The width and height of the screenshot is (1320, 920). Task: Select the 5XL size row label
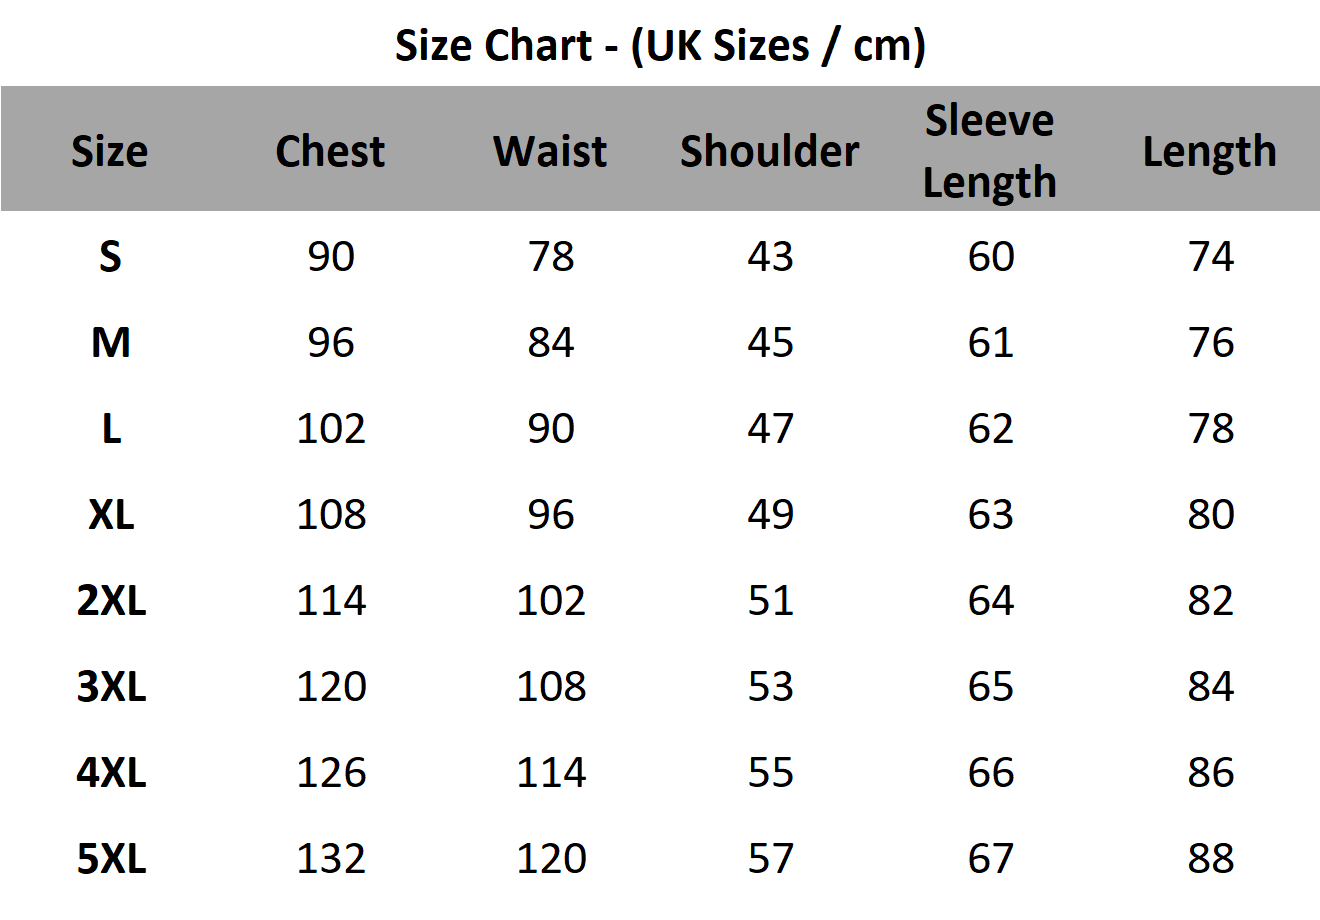tap(111, 859)
